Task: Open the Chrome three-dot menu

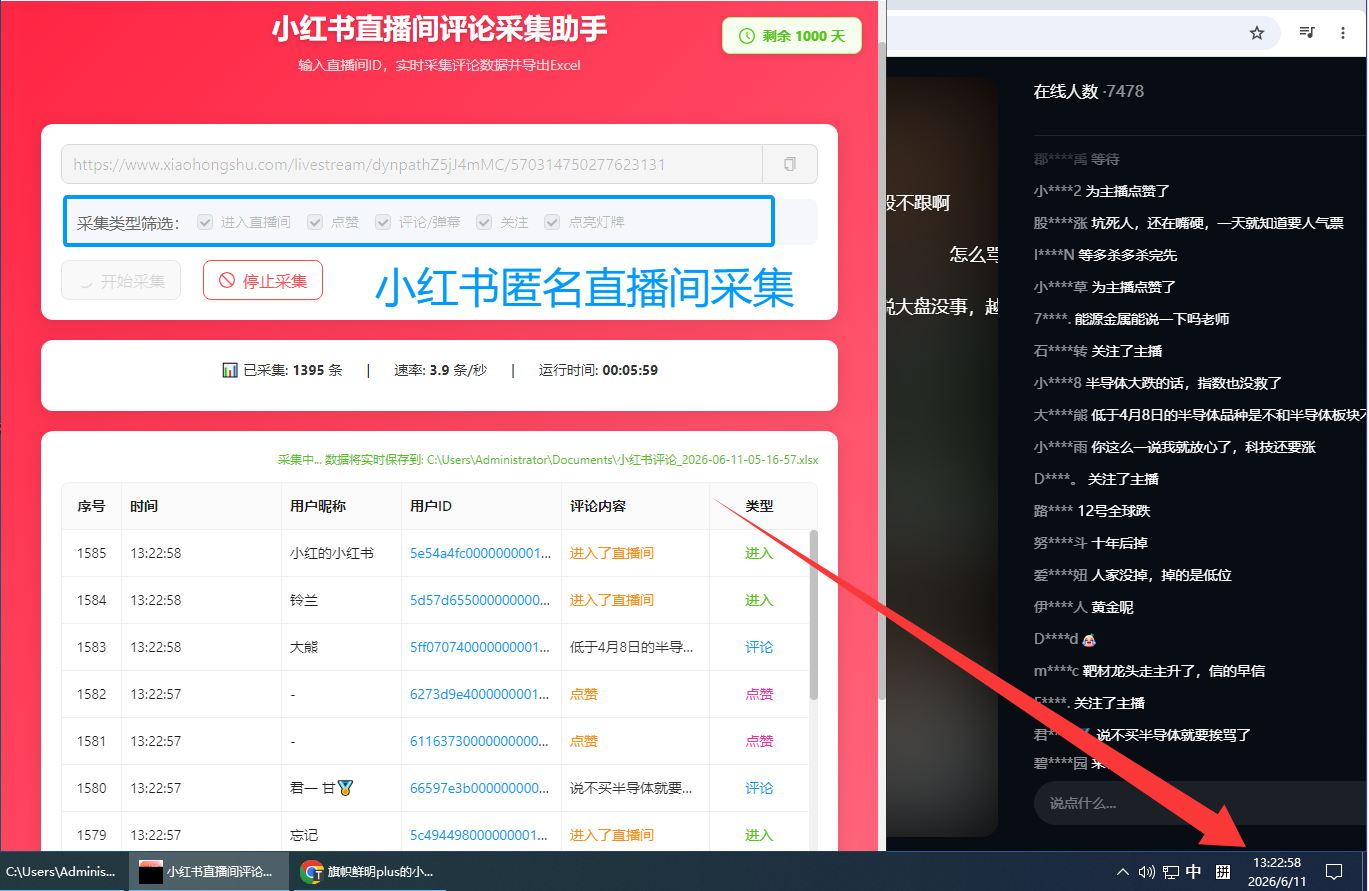Action: 1343,33
